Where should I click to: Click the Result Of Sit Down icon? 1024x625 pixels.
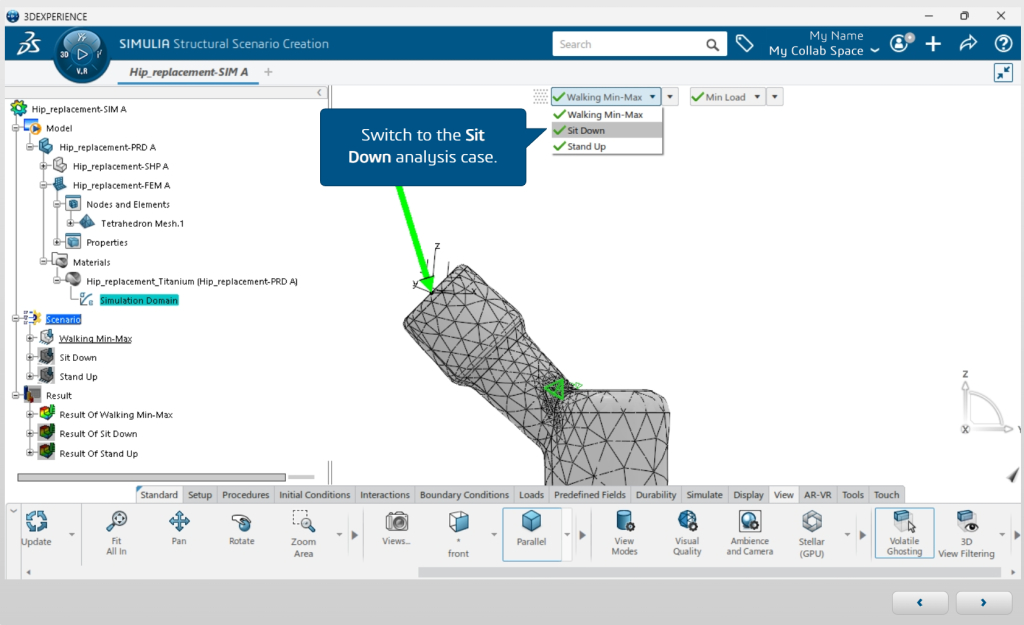tap(46, 433)
